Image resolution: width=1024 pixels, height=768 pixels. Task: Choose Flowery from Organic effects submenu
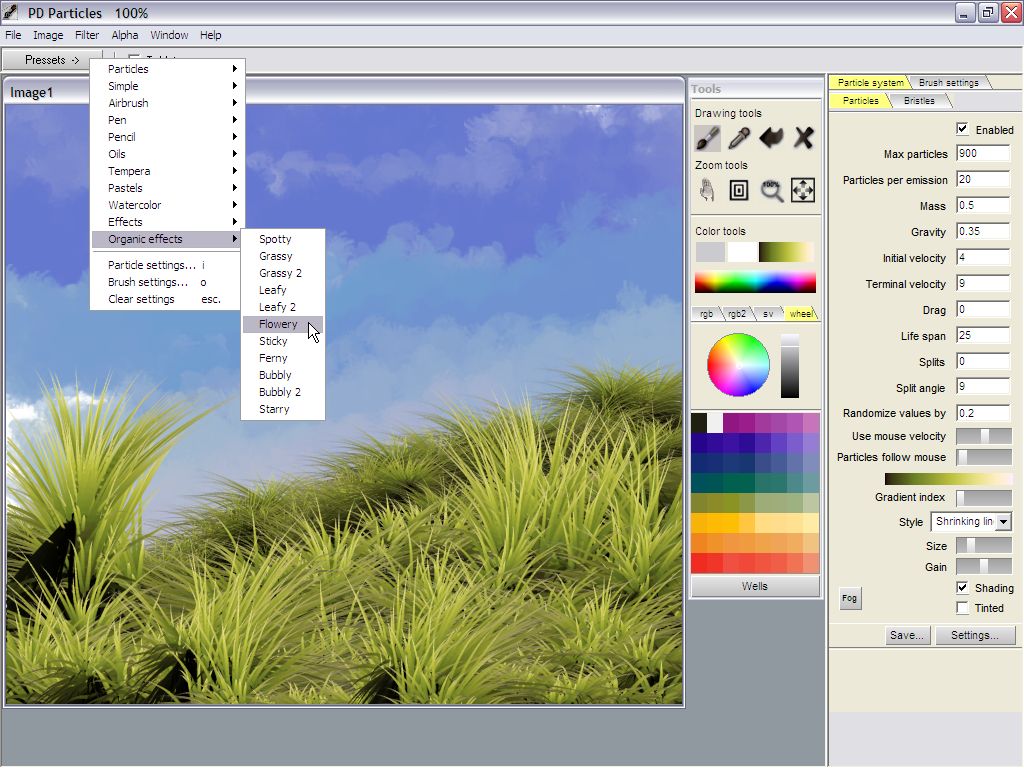[278, 324]
